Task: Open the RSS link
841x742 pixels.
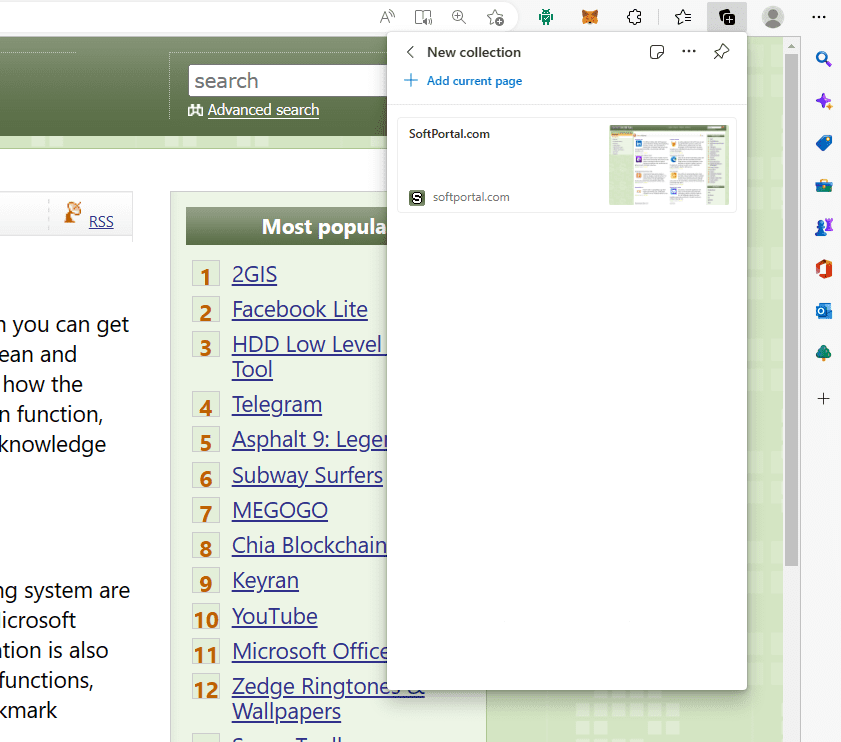Action: [101, 222]
